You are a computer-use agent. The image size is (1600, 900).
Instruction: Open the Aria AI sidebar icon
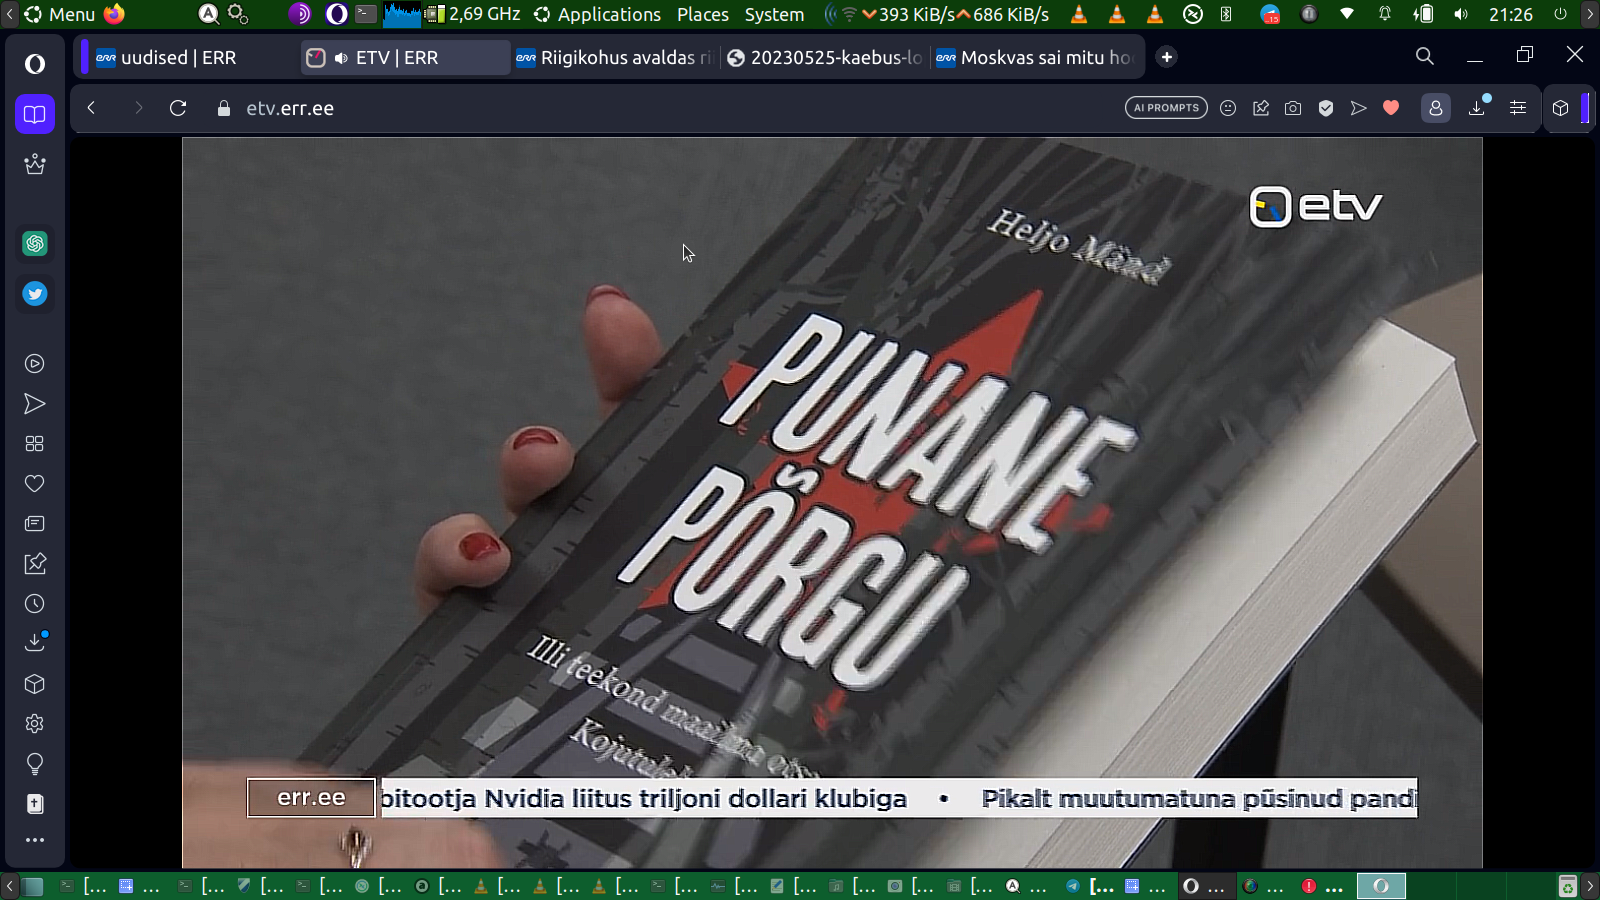tap(35, 164)
